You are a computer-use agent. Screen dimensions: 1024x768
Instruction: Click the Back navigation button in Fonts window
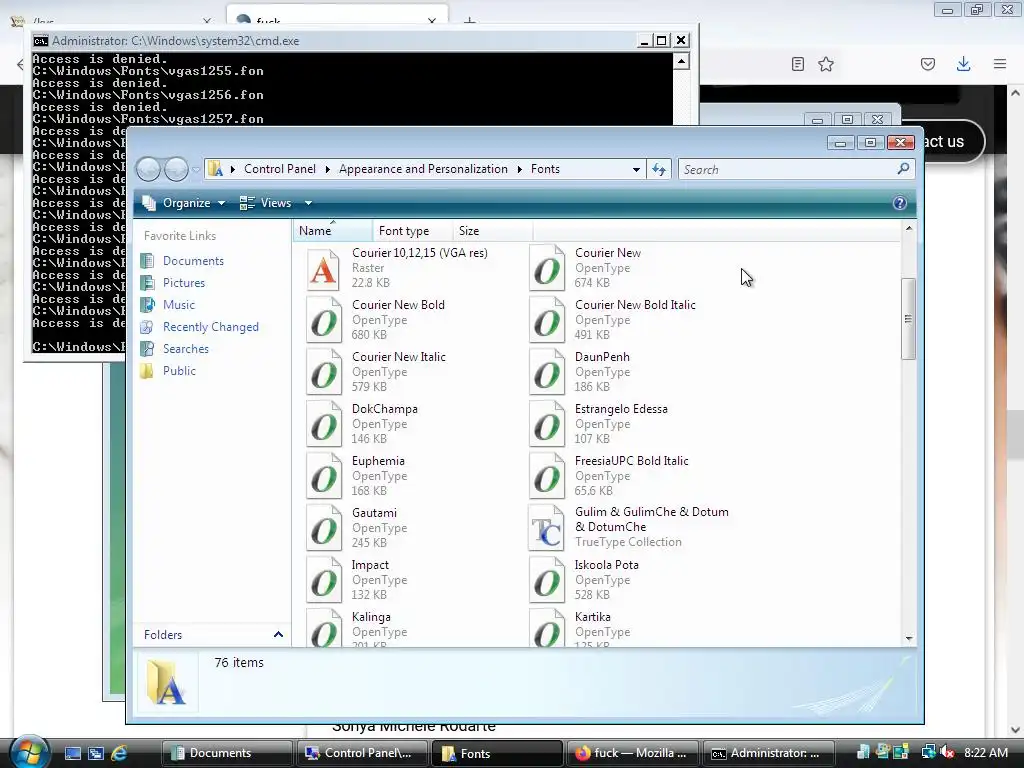tap(148, 170)
